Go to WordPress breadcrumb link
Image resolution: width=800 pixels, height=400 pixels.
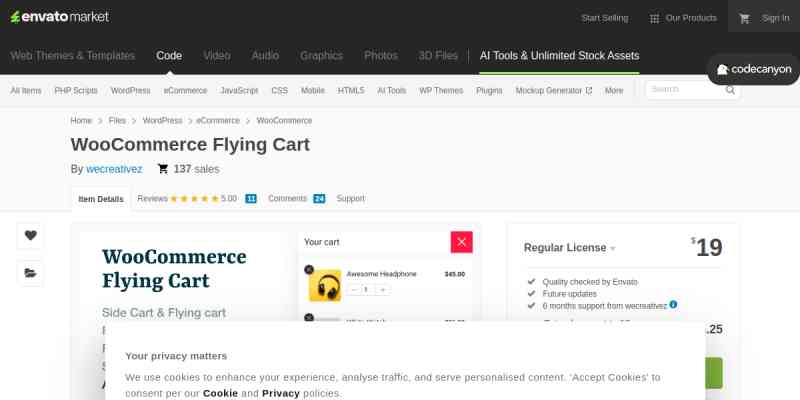(x=162, y=120)
